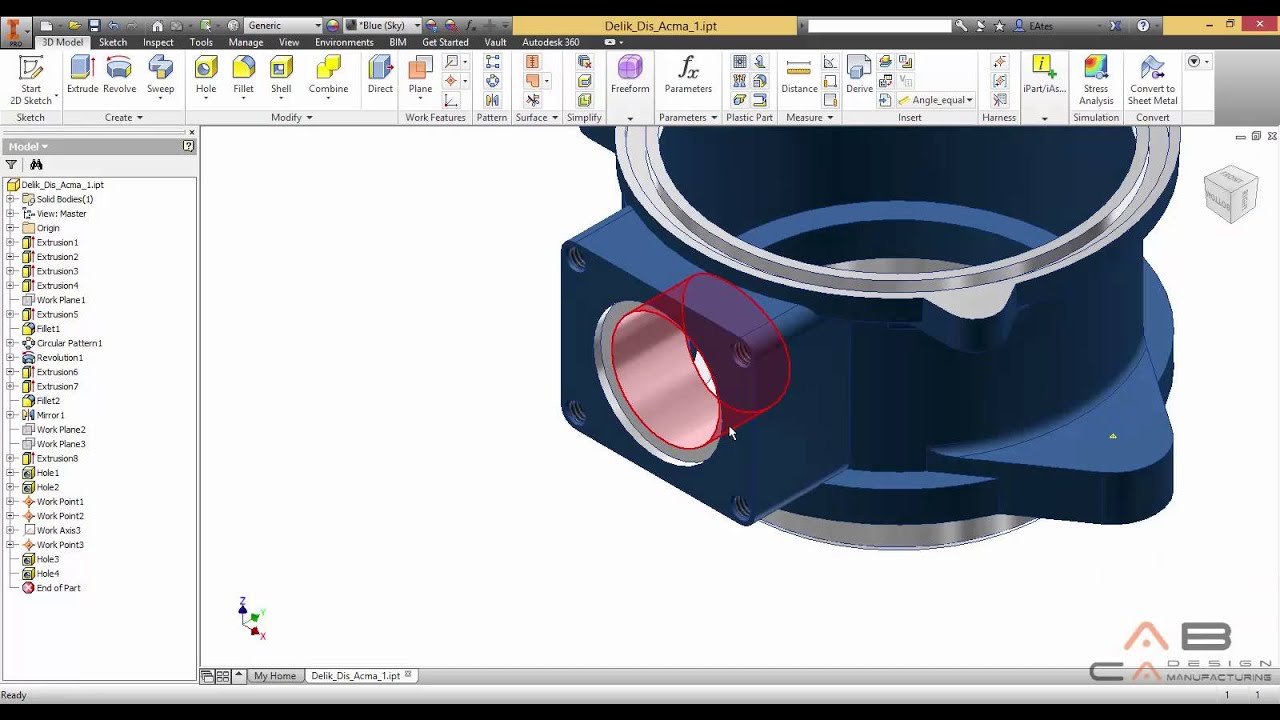1280x720 pixels.
Task: Click the ViewCube in the viewport
Action: (x=1230, y=194)
